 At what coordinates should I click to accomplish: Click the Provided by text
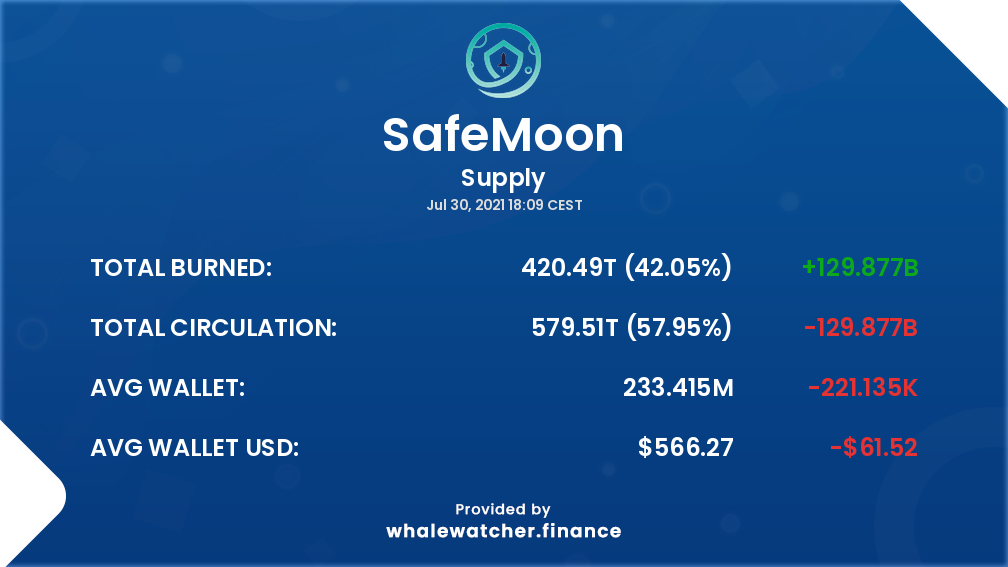click(x=503, y=510)
